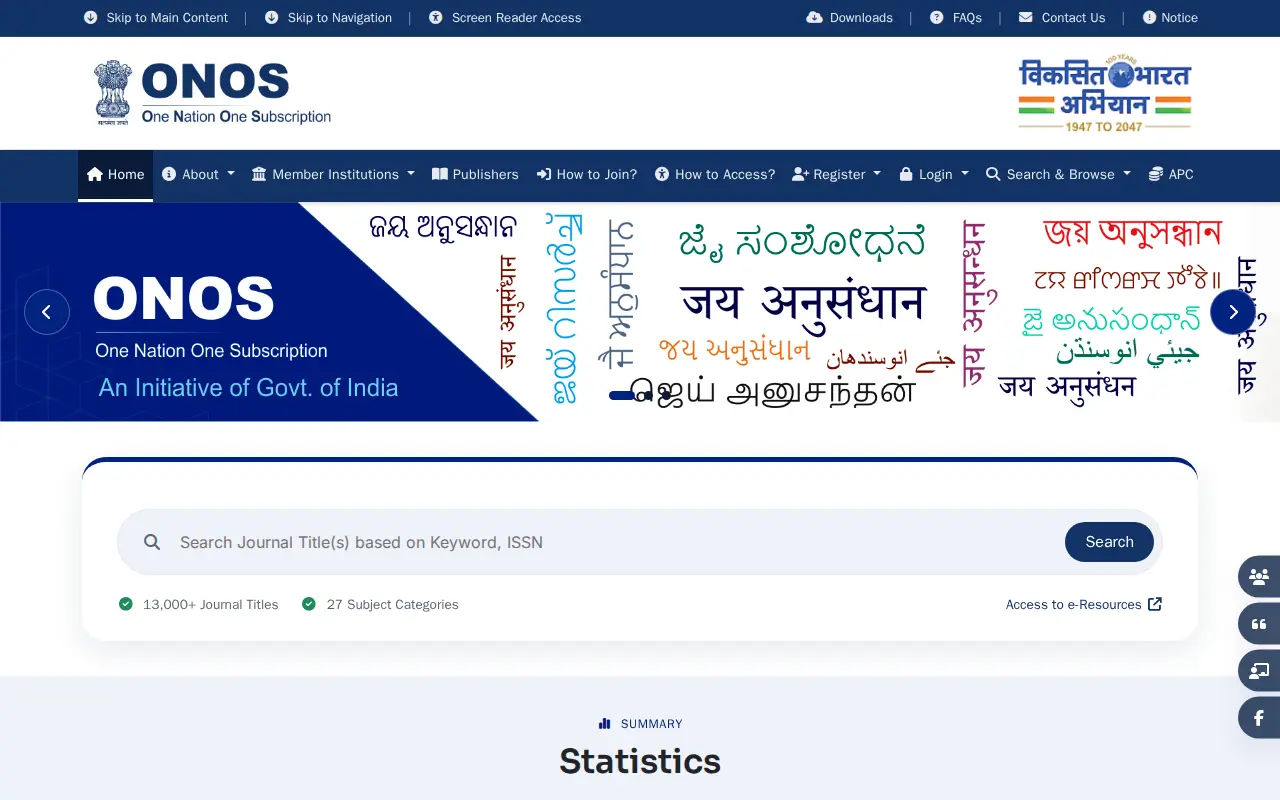1280x800 pixels.
Task: Click the '13,000+ Journal Titles' text
Action: (x=211, y=604)
